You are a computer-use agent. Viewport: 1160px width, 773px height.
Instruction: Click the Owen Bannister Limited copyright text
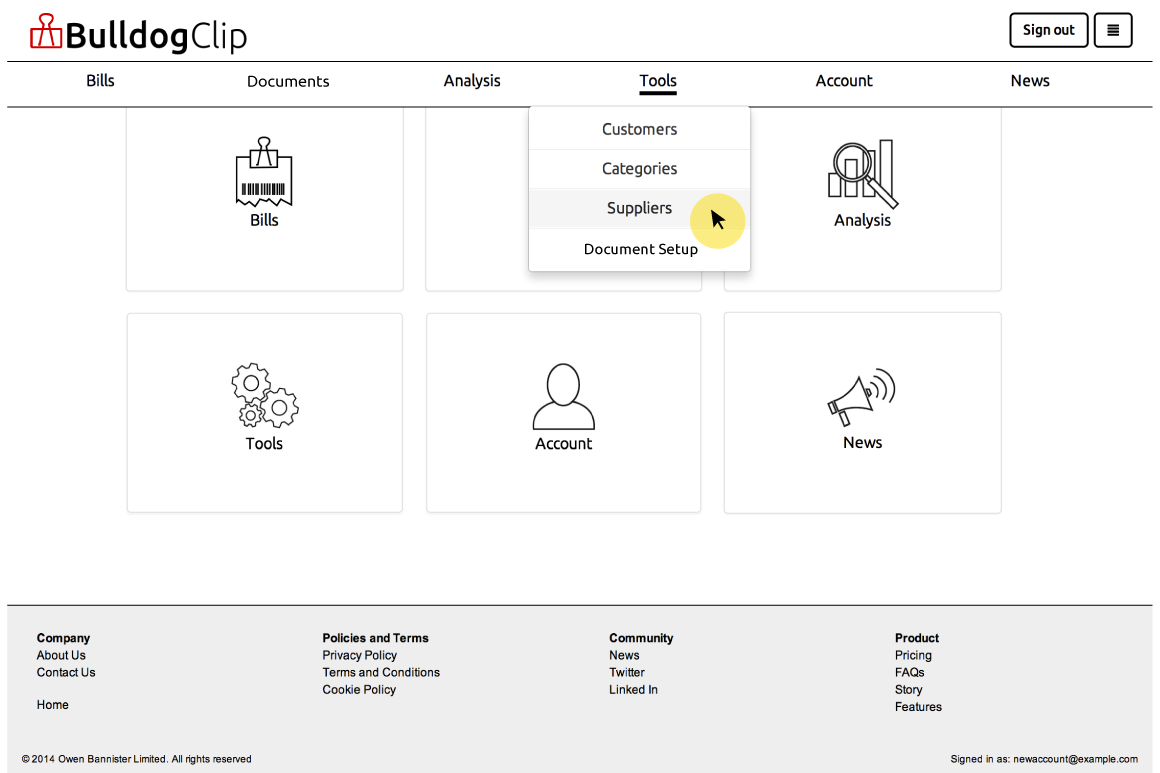(137, 759)
